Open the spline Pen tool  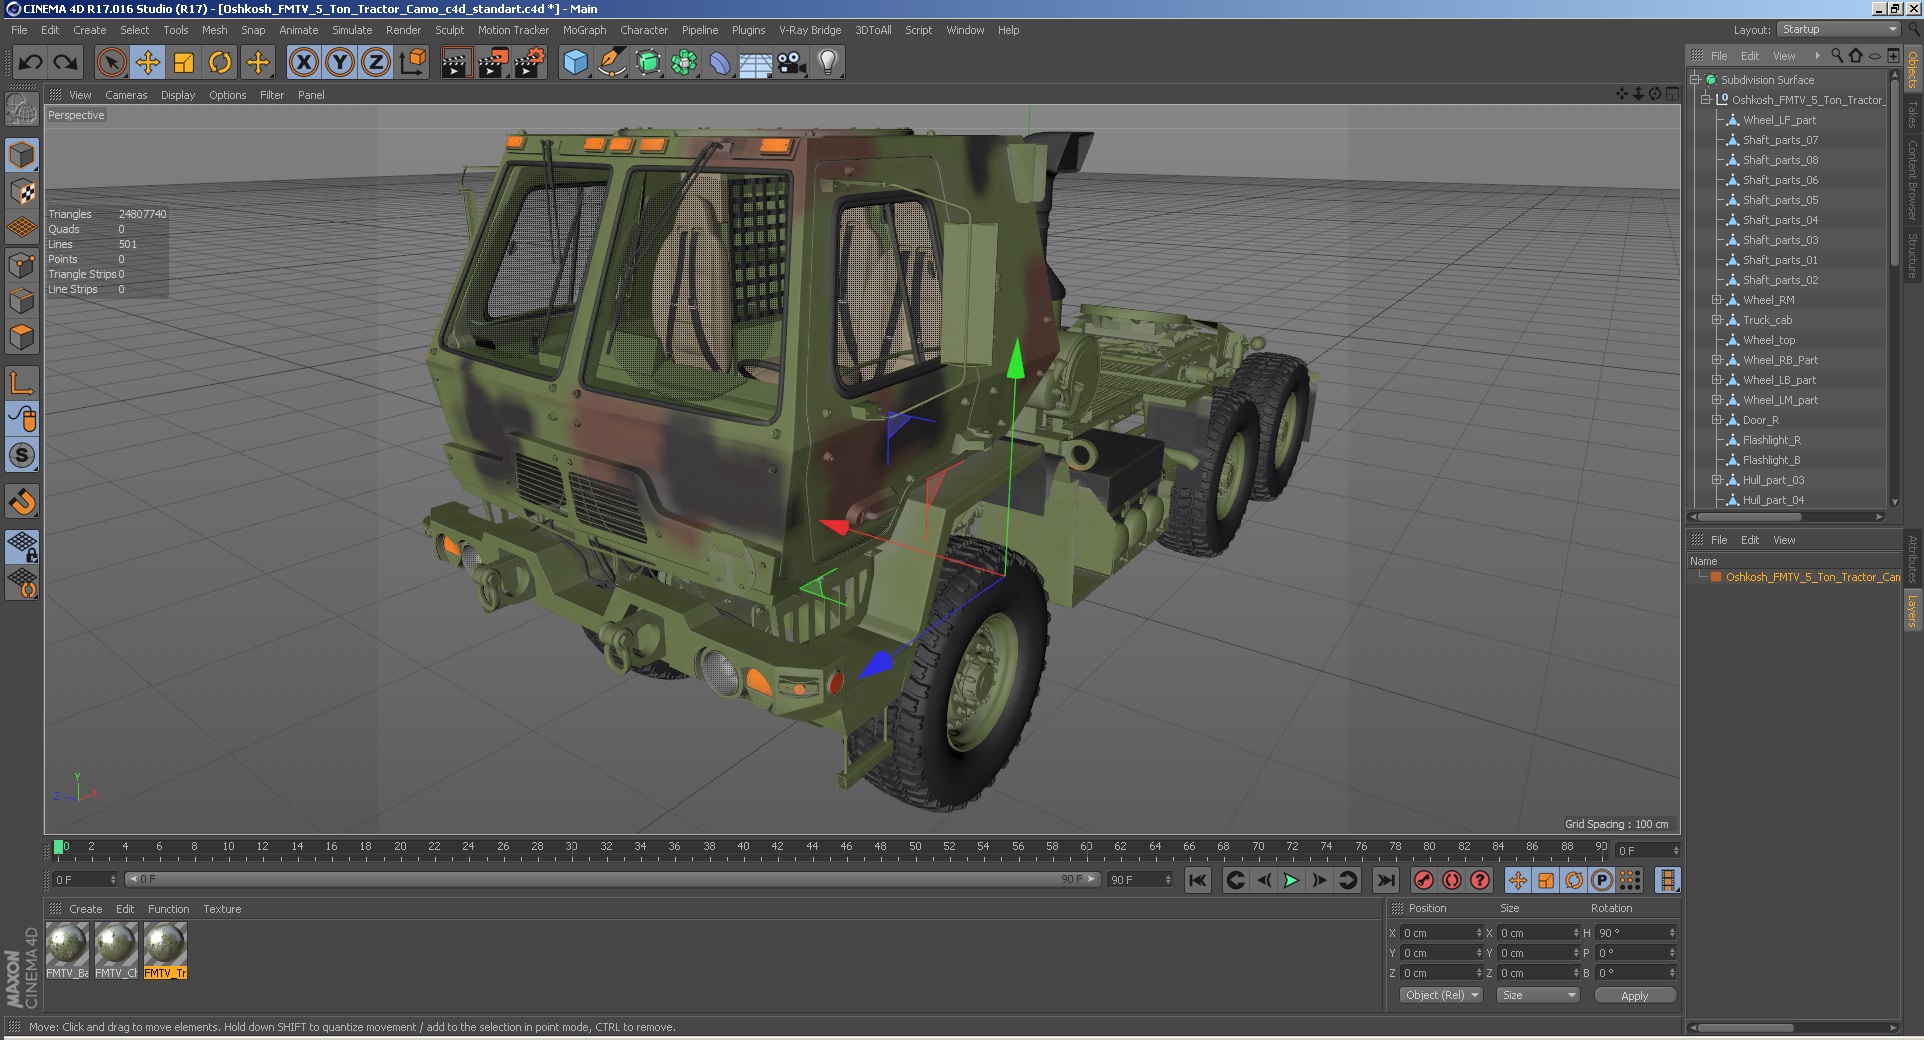(612, 63)
